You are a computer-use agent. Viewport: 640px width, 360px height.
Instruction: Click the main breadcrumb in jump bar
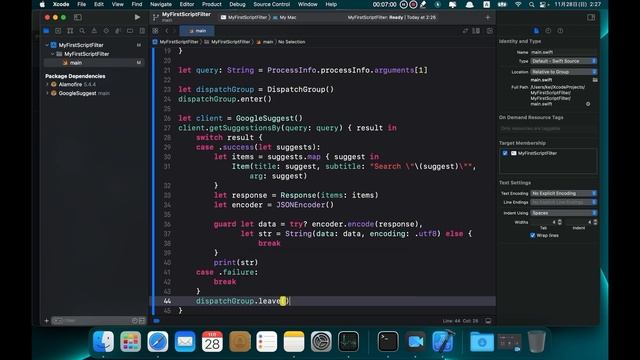click(x=264, y=42)
